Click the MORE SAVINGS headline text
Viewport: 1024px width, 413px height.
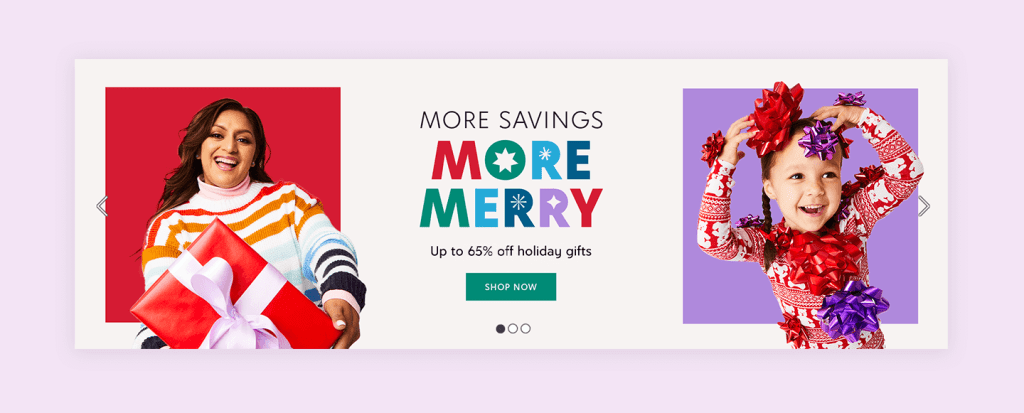[511, 120]
